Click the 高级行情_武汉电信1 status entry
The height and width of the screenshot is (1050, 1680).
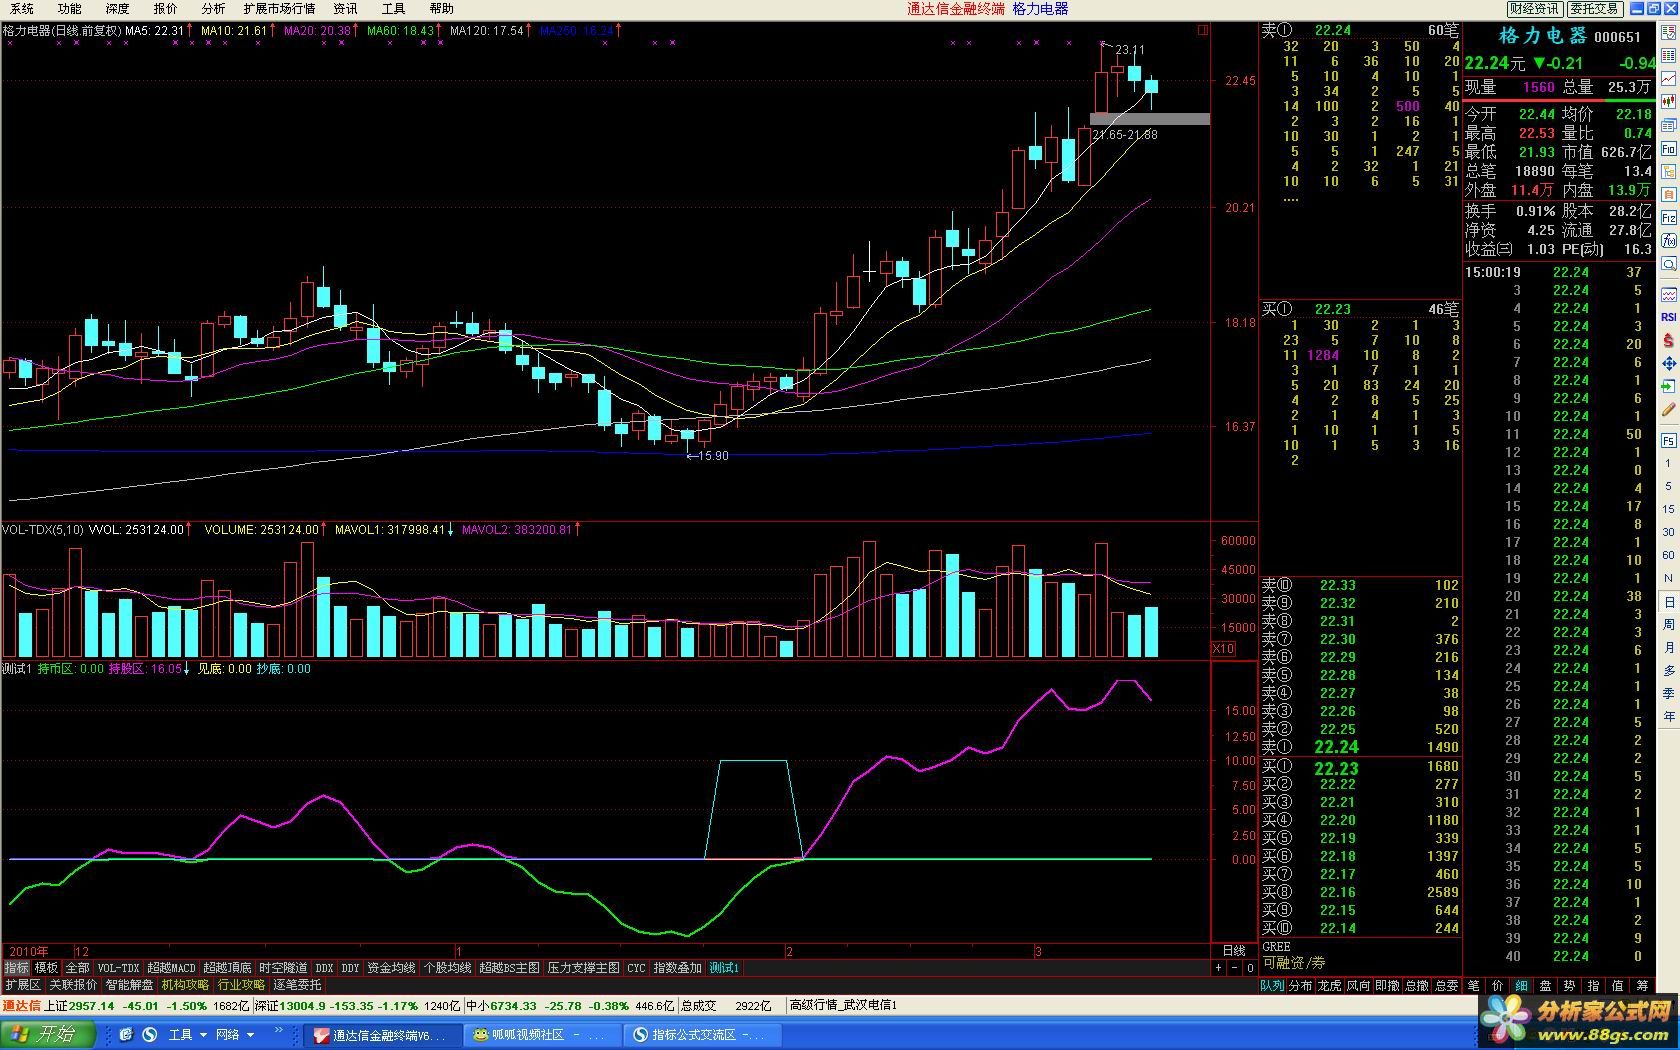click(843, 1006)
